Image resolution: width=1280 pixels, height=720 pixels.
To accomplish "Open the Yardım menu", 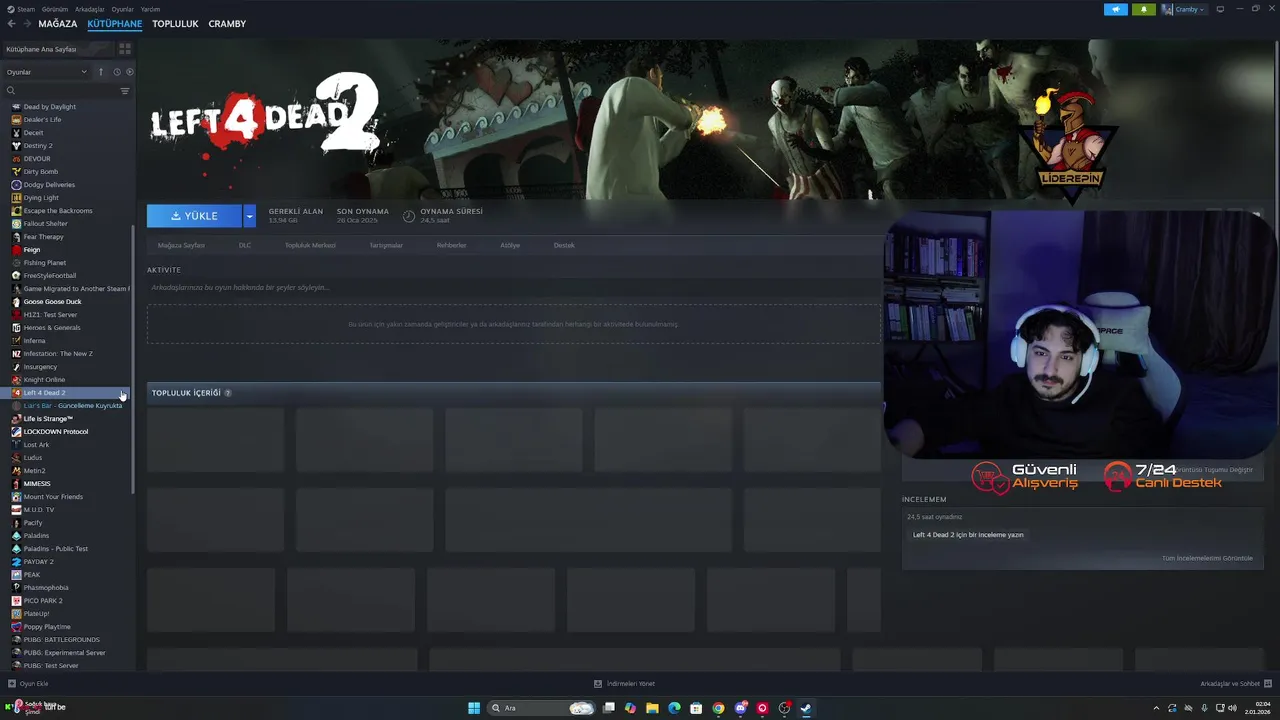I will point(150,9).
